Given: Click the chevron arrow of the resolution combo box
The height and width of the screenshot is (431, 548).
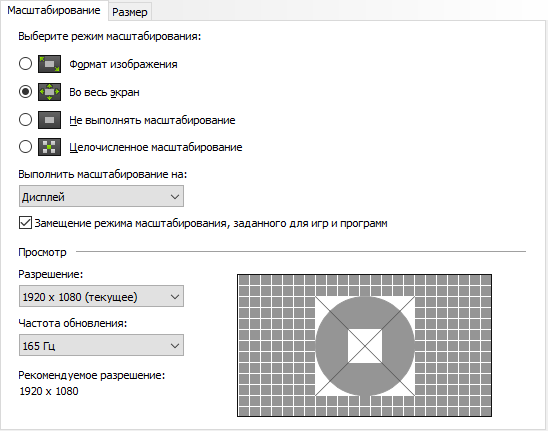Looking at the screenshot, I should pos(175,297).
